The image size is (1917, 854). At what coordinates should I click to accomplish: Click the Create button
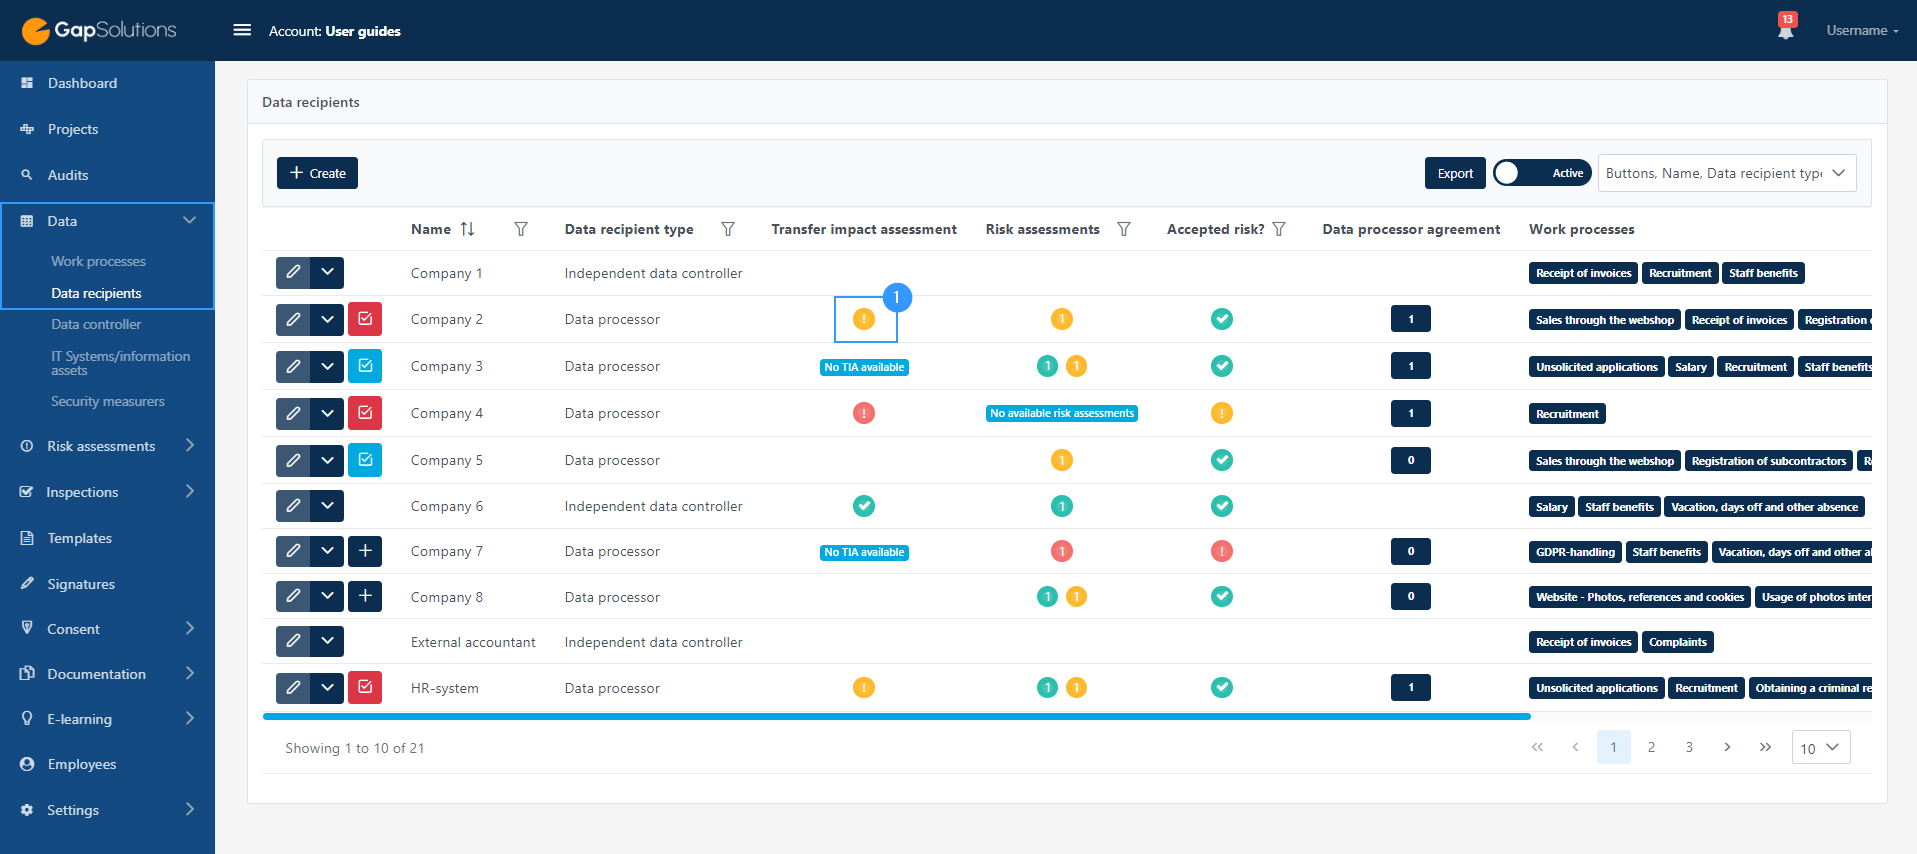[x=317, y=173]
